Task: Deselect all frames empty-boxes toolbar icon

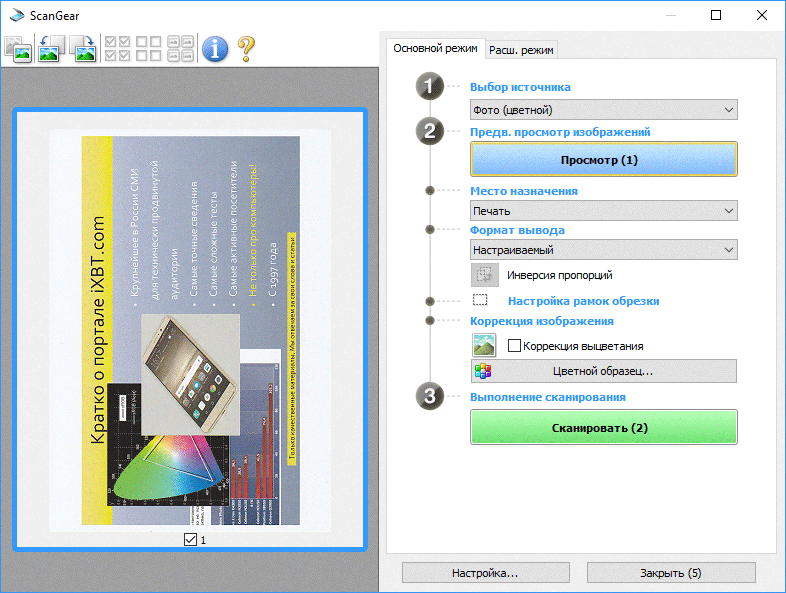Action: [x=148, y=49]
